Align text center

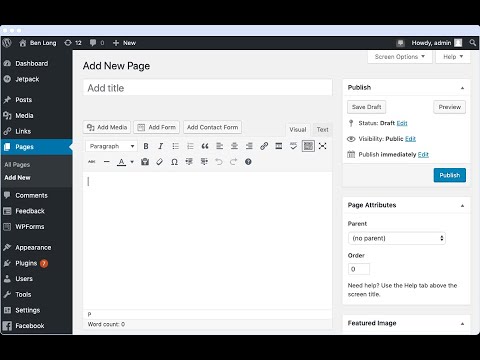(x=234, y=146)
